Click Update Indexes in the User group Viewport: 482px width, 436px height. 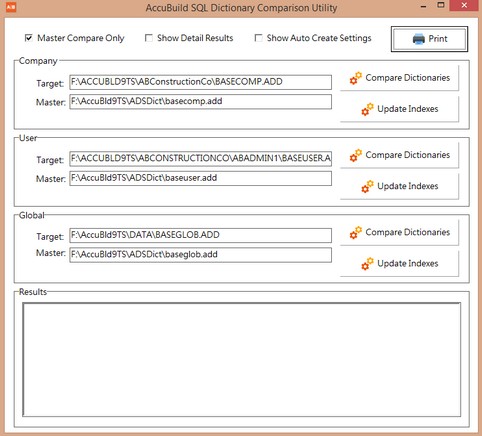click(399, 186)
